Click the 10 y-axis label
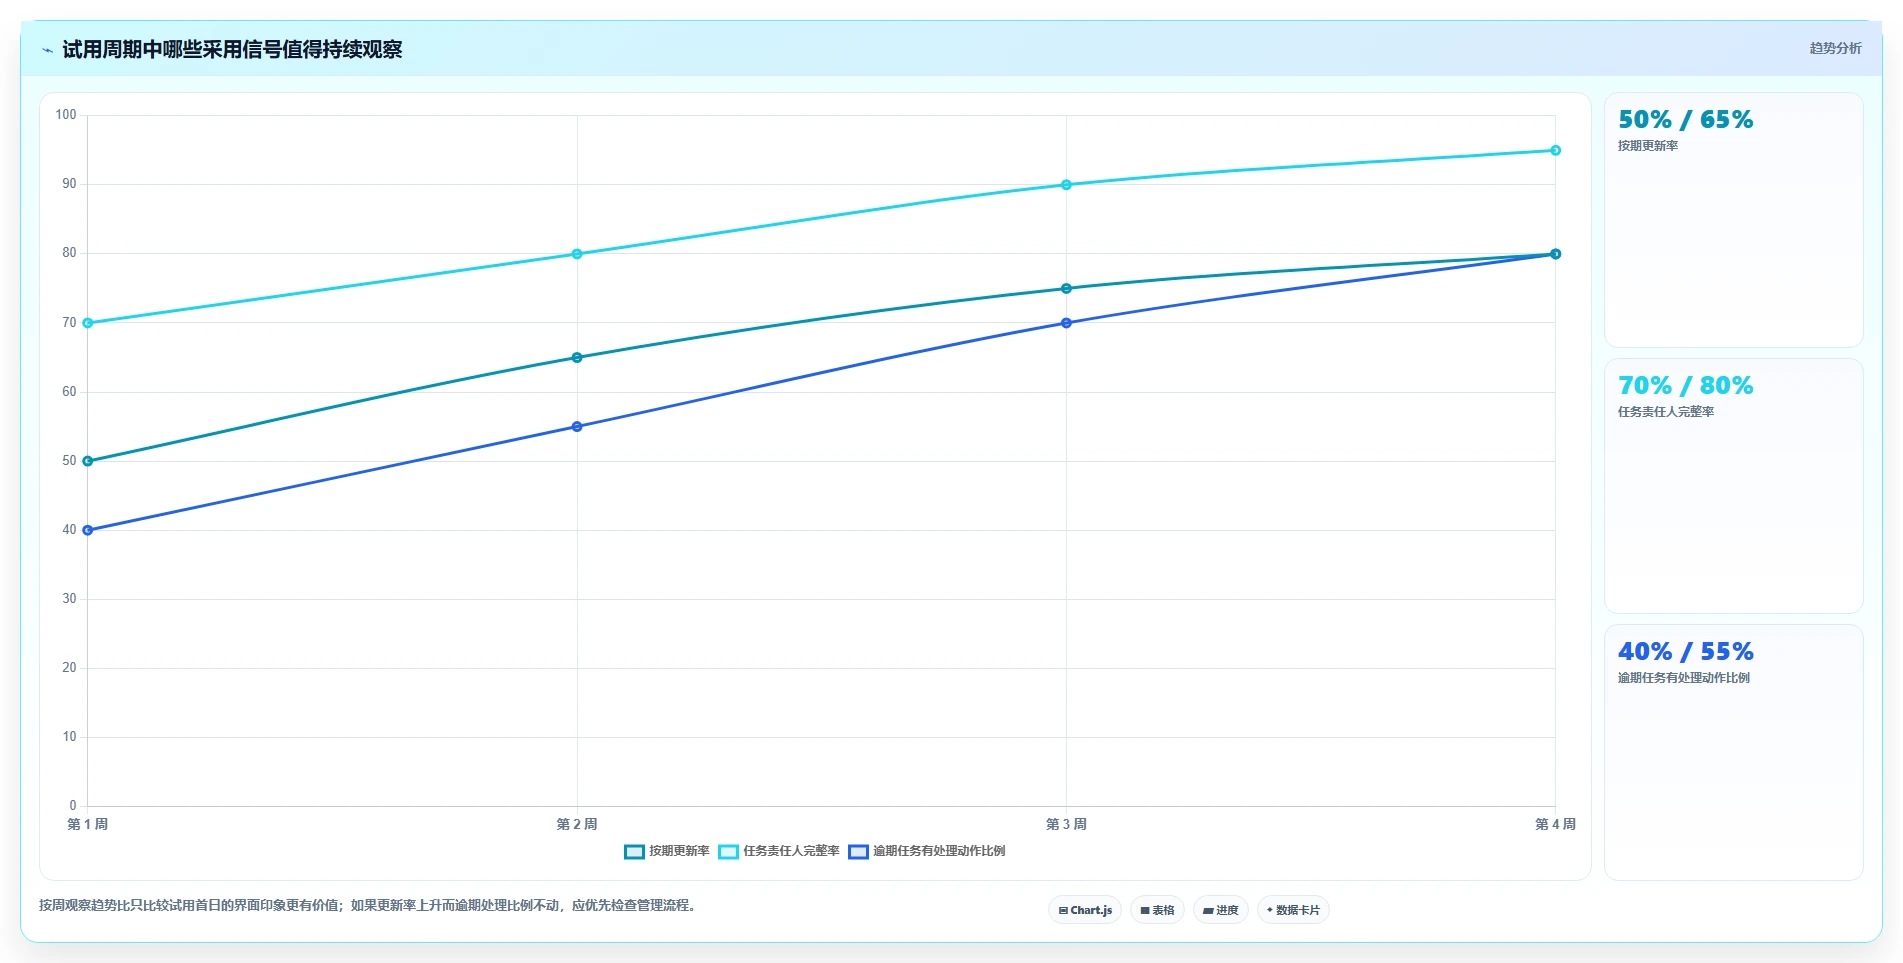The height and width of the screenshot is (963, 1903). (69, 737)
